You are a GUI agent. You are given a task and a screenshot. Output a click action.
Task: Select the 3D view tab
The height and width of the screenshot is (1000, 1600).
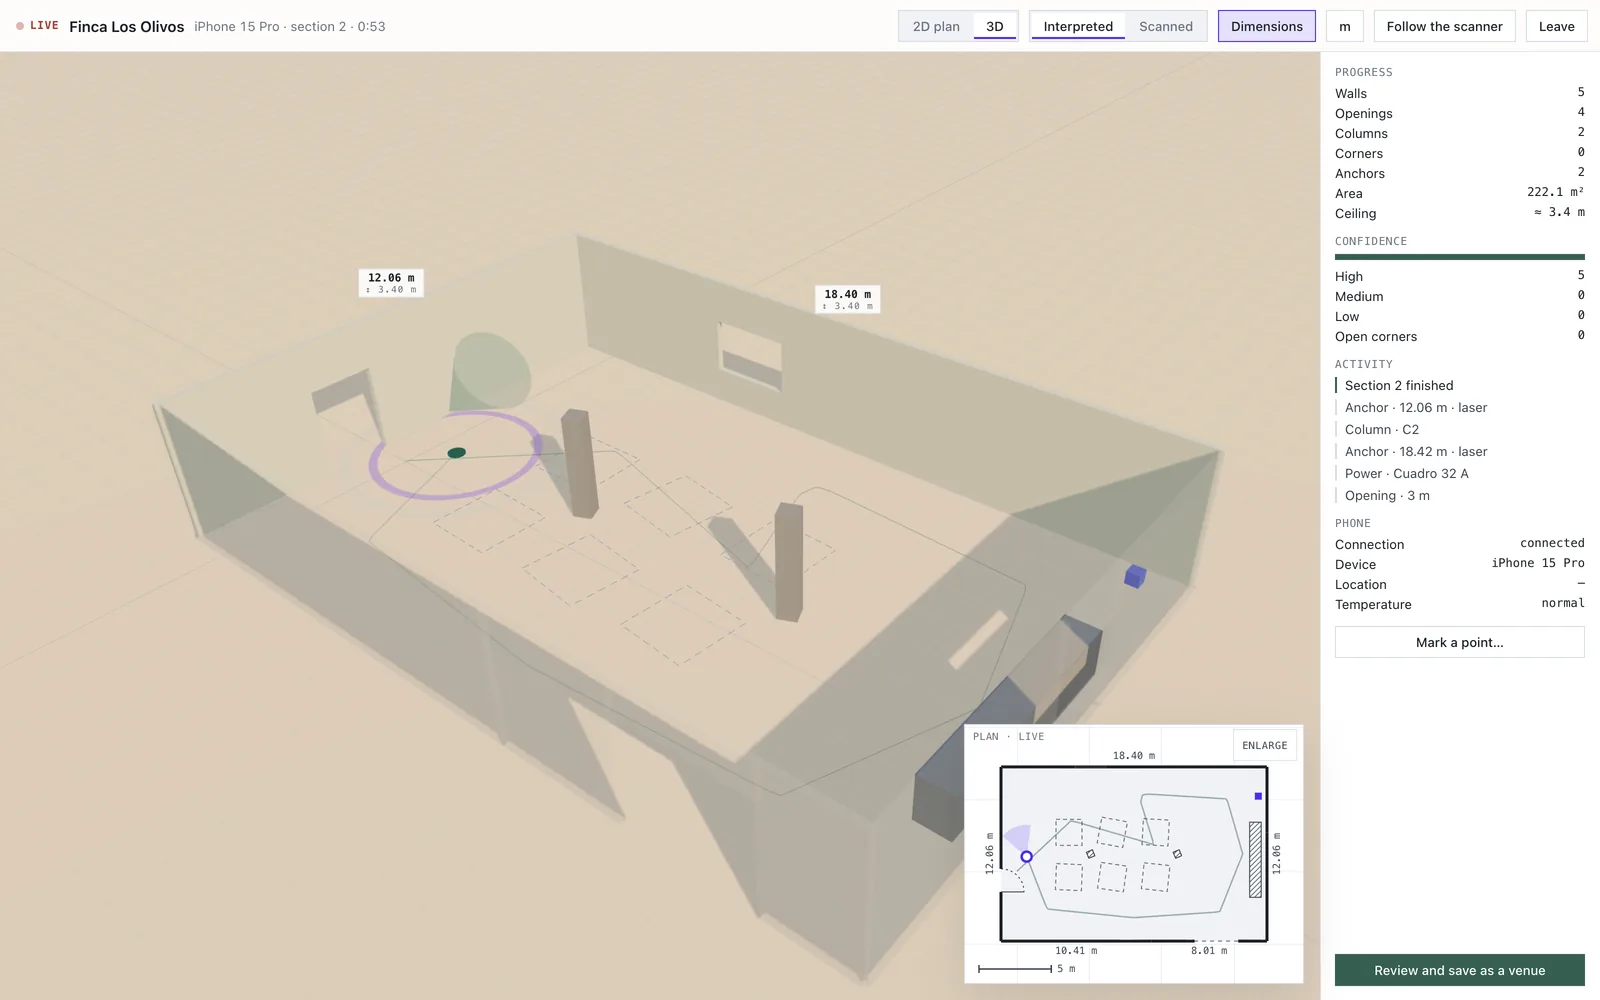click(x=995, y=26)
